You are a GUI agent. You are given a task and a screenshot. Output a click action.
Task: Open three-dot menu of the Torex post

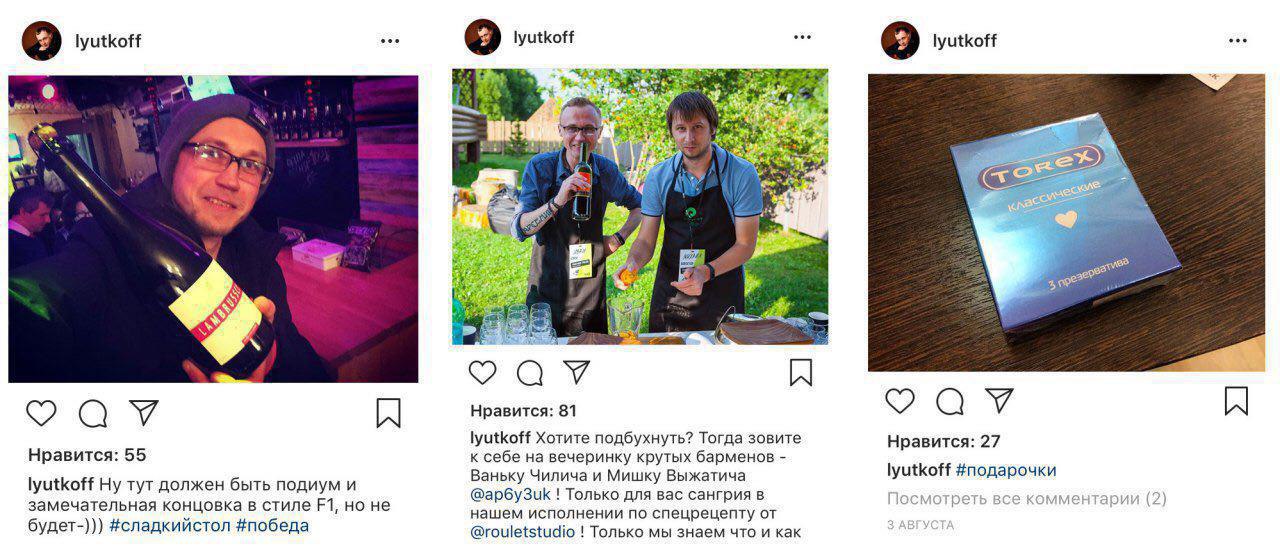click(x=1238, y=41)
